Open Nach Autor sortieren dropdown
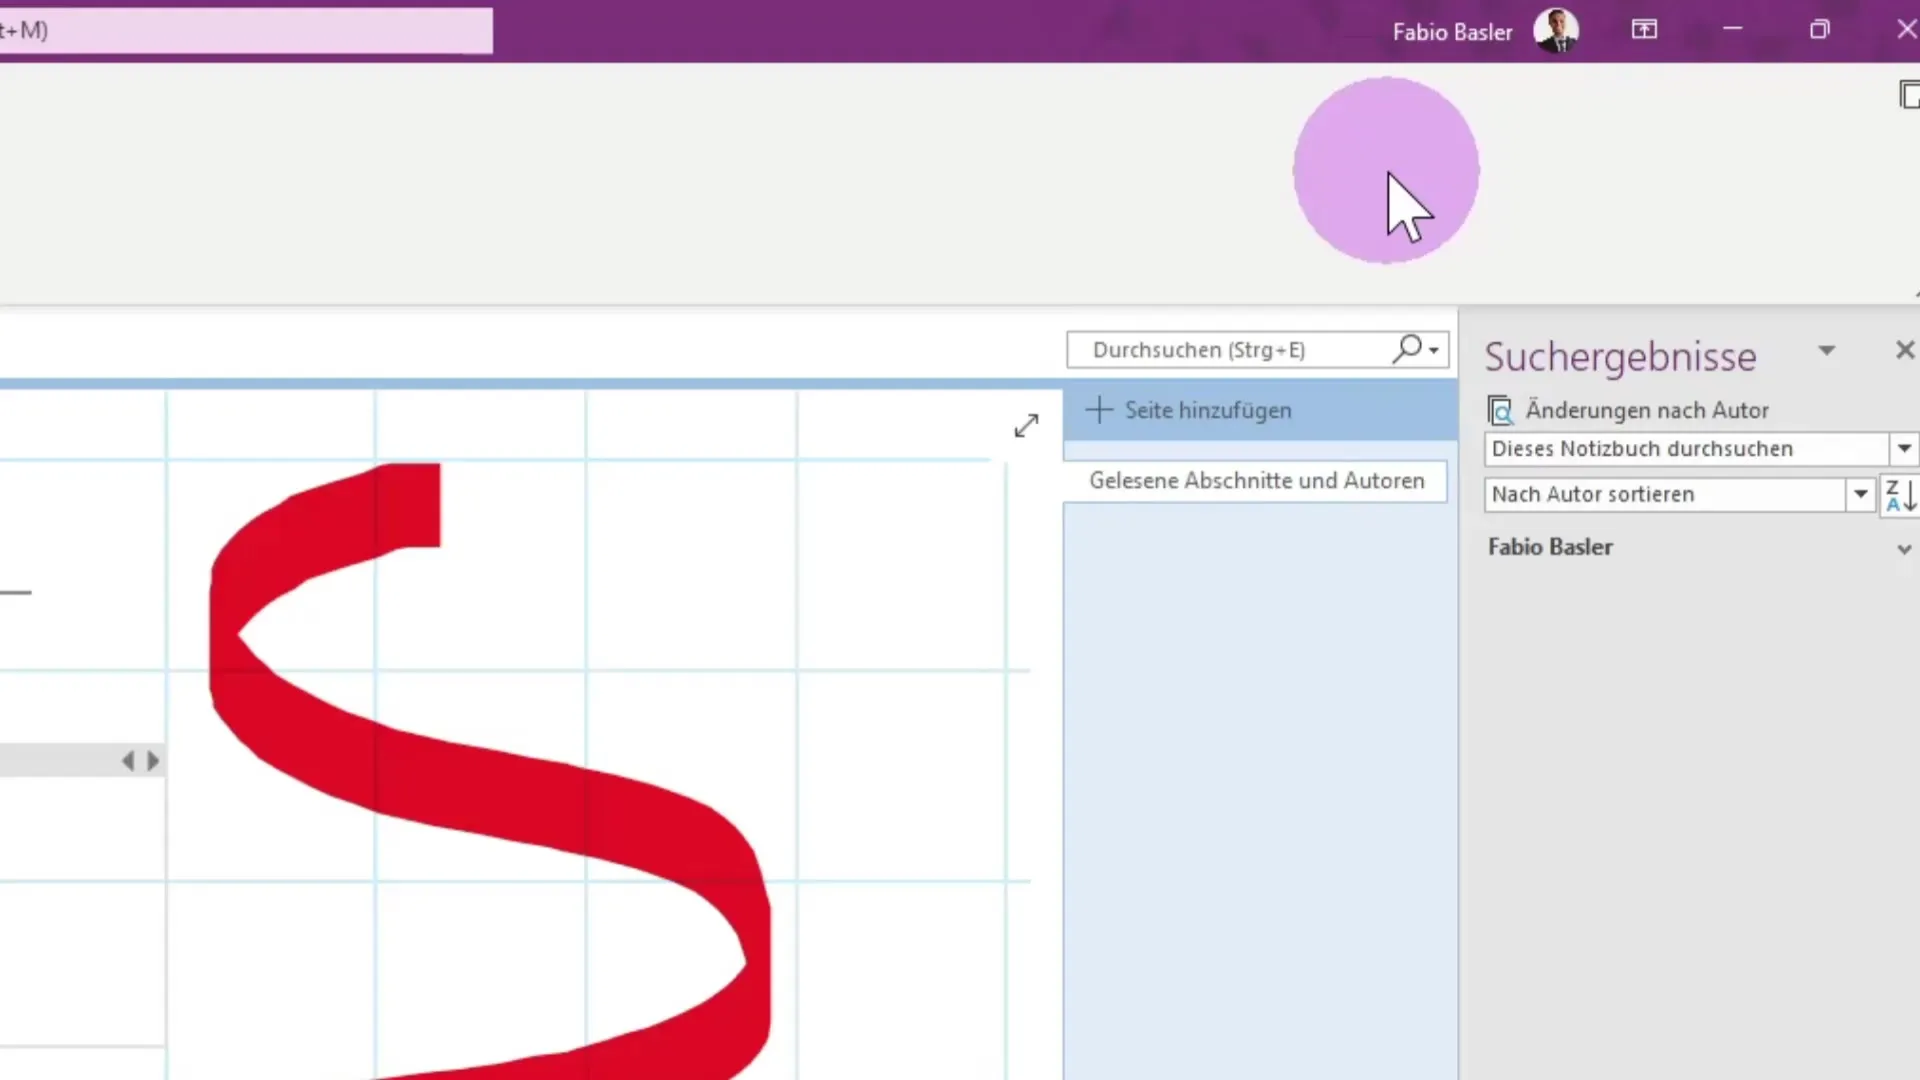The width and height of the screenshot is (1920, 1080). [1860, 494]
